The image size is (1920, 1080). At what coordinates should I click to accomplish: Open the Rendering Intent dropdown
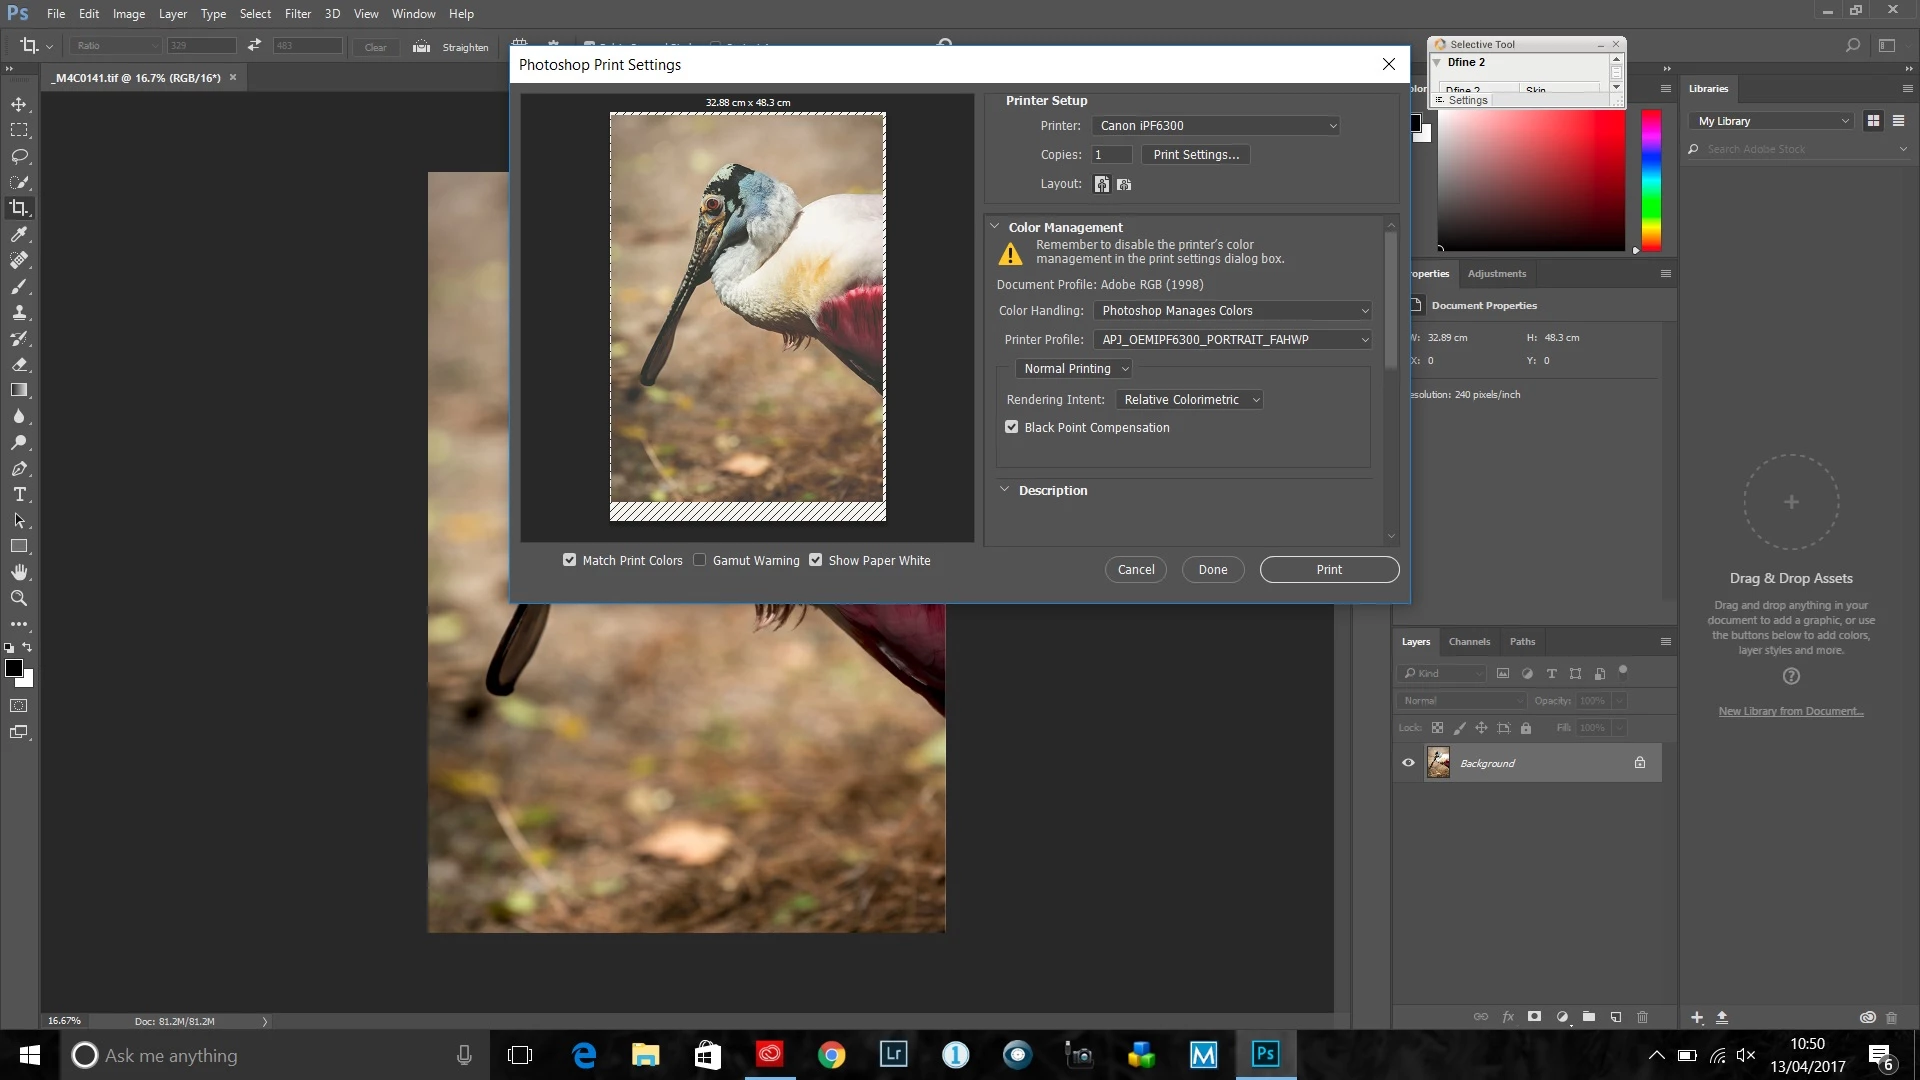point(1190,399)
